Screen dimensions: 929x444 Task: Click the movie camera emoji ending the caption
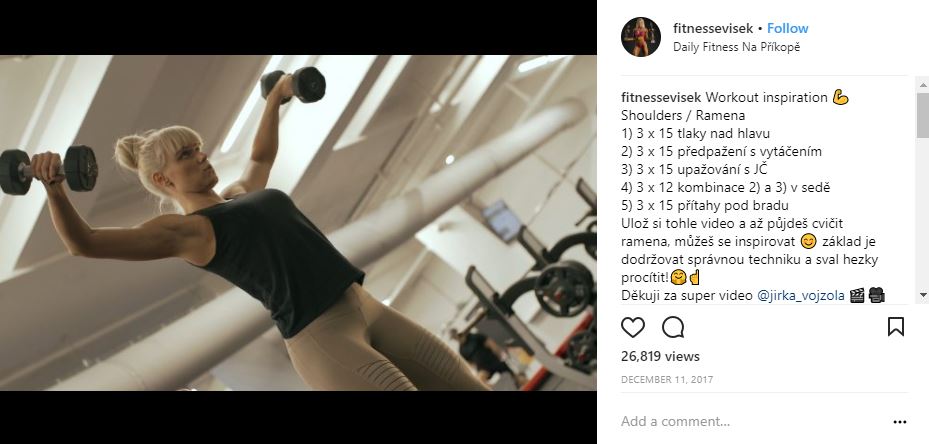tap(876, 295)
